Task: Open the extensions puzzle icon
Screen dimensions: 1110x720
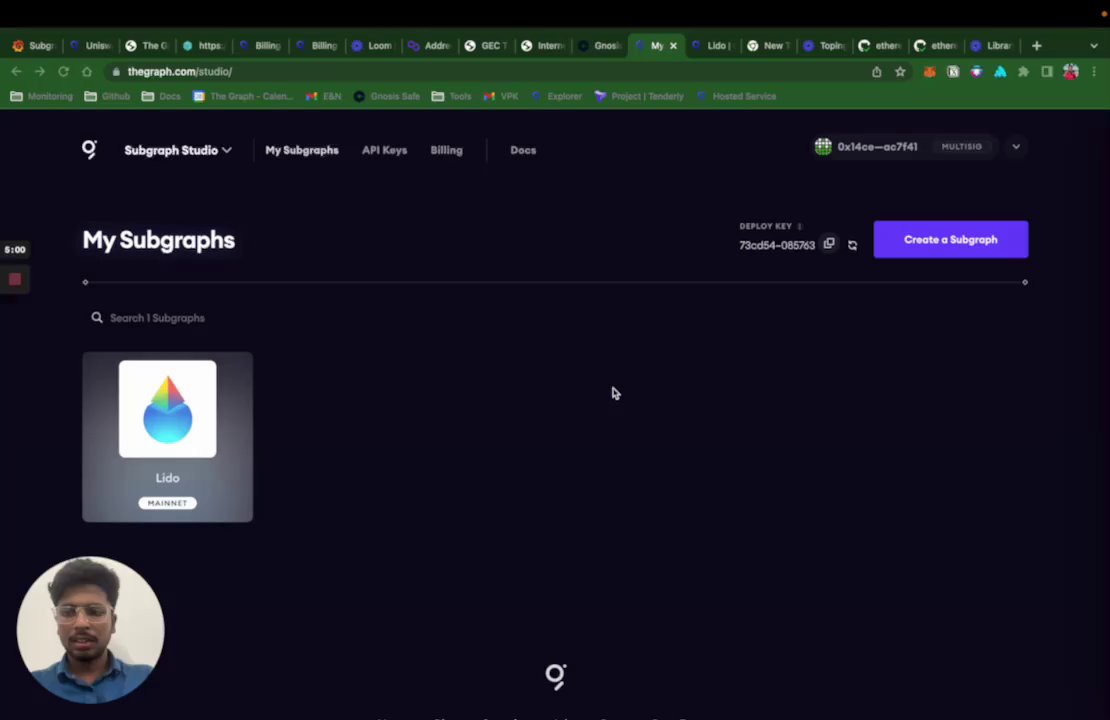Action: click(1024, 72)
